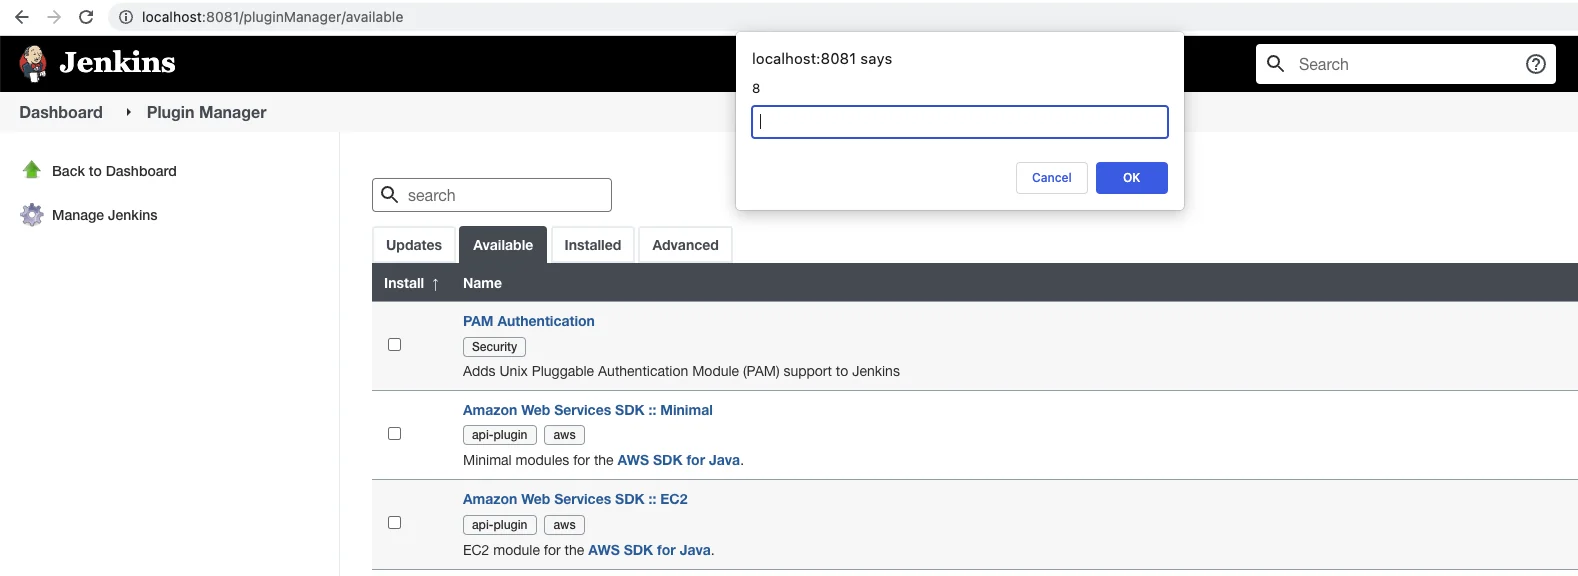Open the PAM Authentication plugin link
1578x576 pixels.
[x=529, y=321]
